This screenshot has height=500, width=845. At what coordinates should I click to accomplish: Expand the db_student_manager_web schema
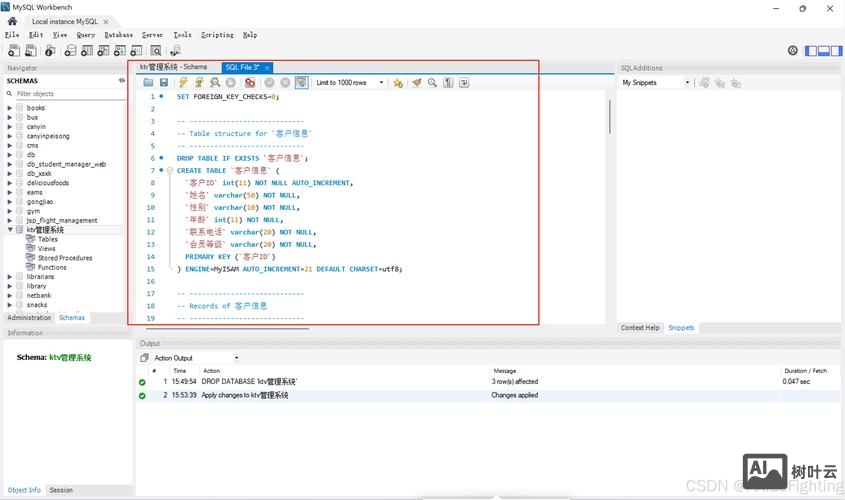[10, 164]
